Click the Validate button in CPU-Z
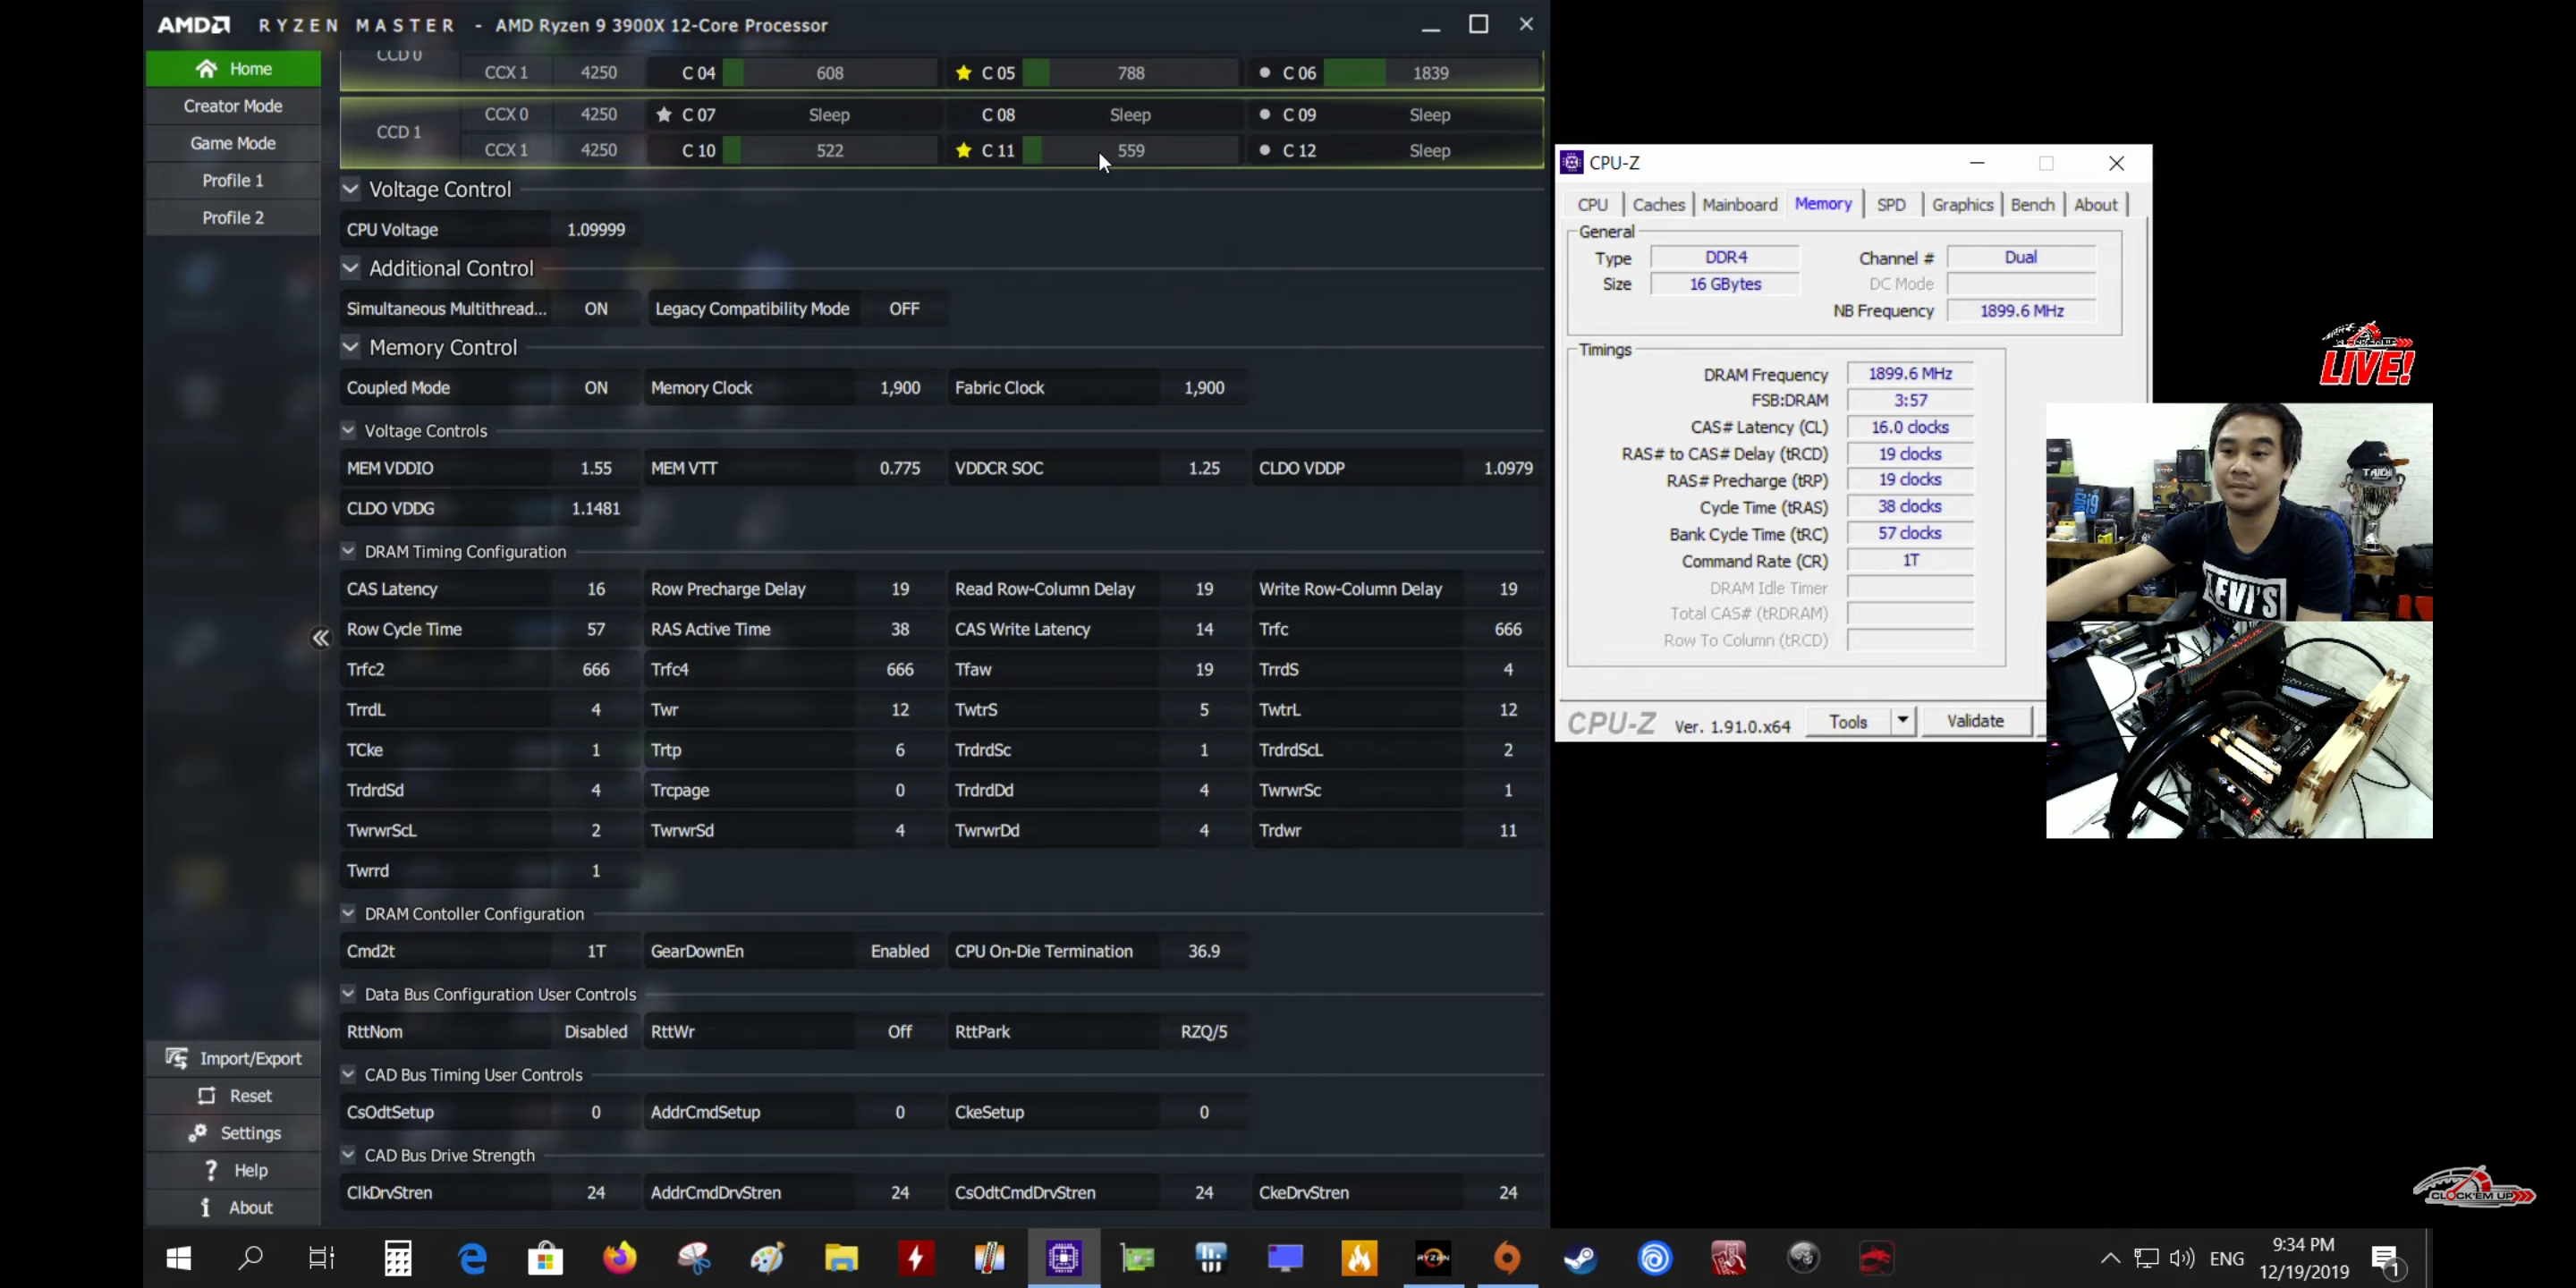Viewport: 2576px width, 1288px height. point(1975,721)
